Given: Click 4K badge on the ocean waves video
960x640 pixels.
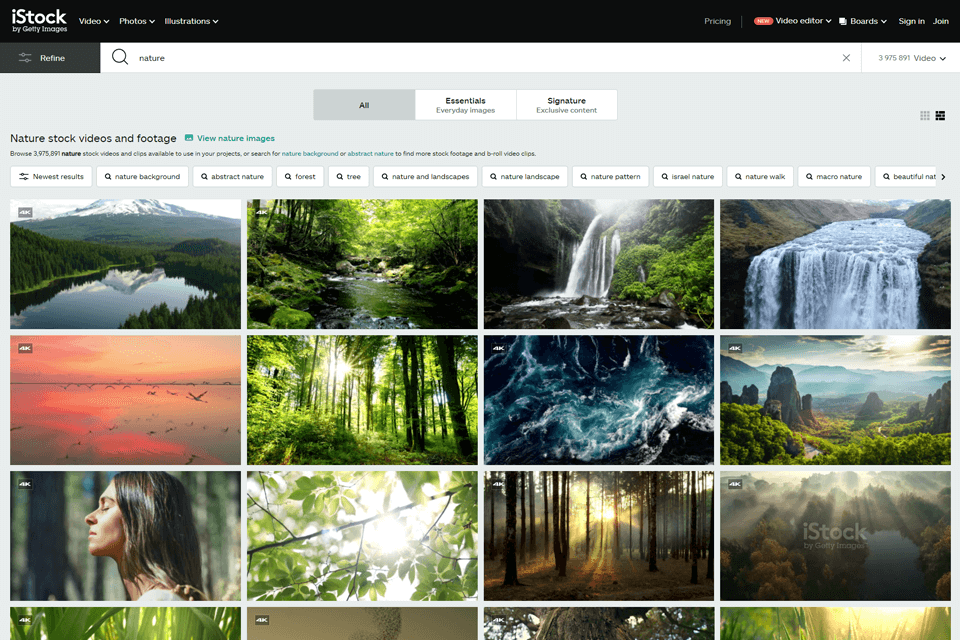Looking at the screenshot, I should [498, 348].
